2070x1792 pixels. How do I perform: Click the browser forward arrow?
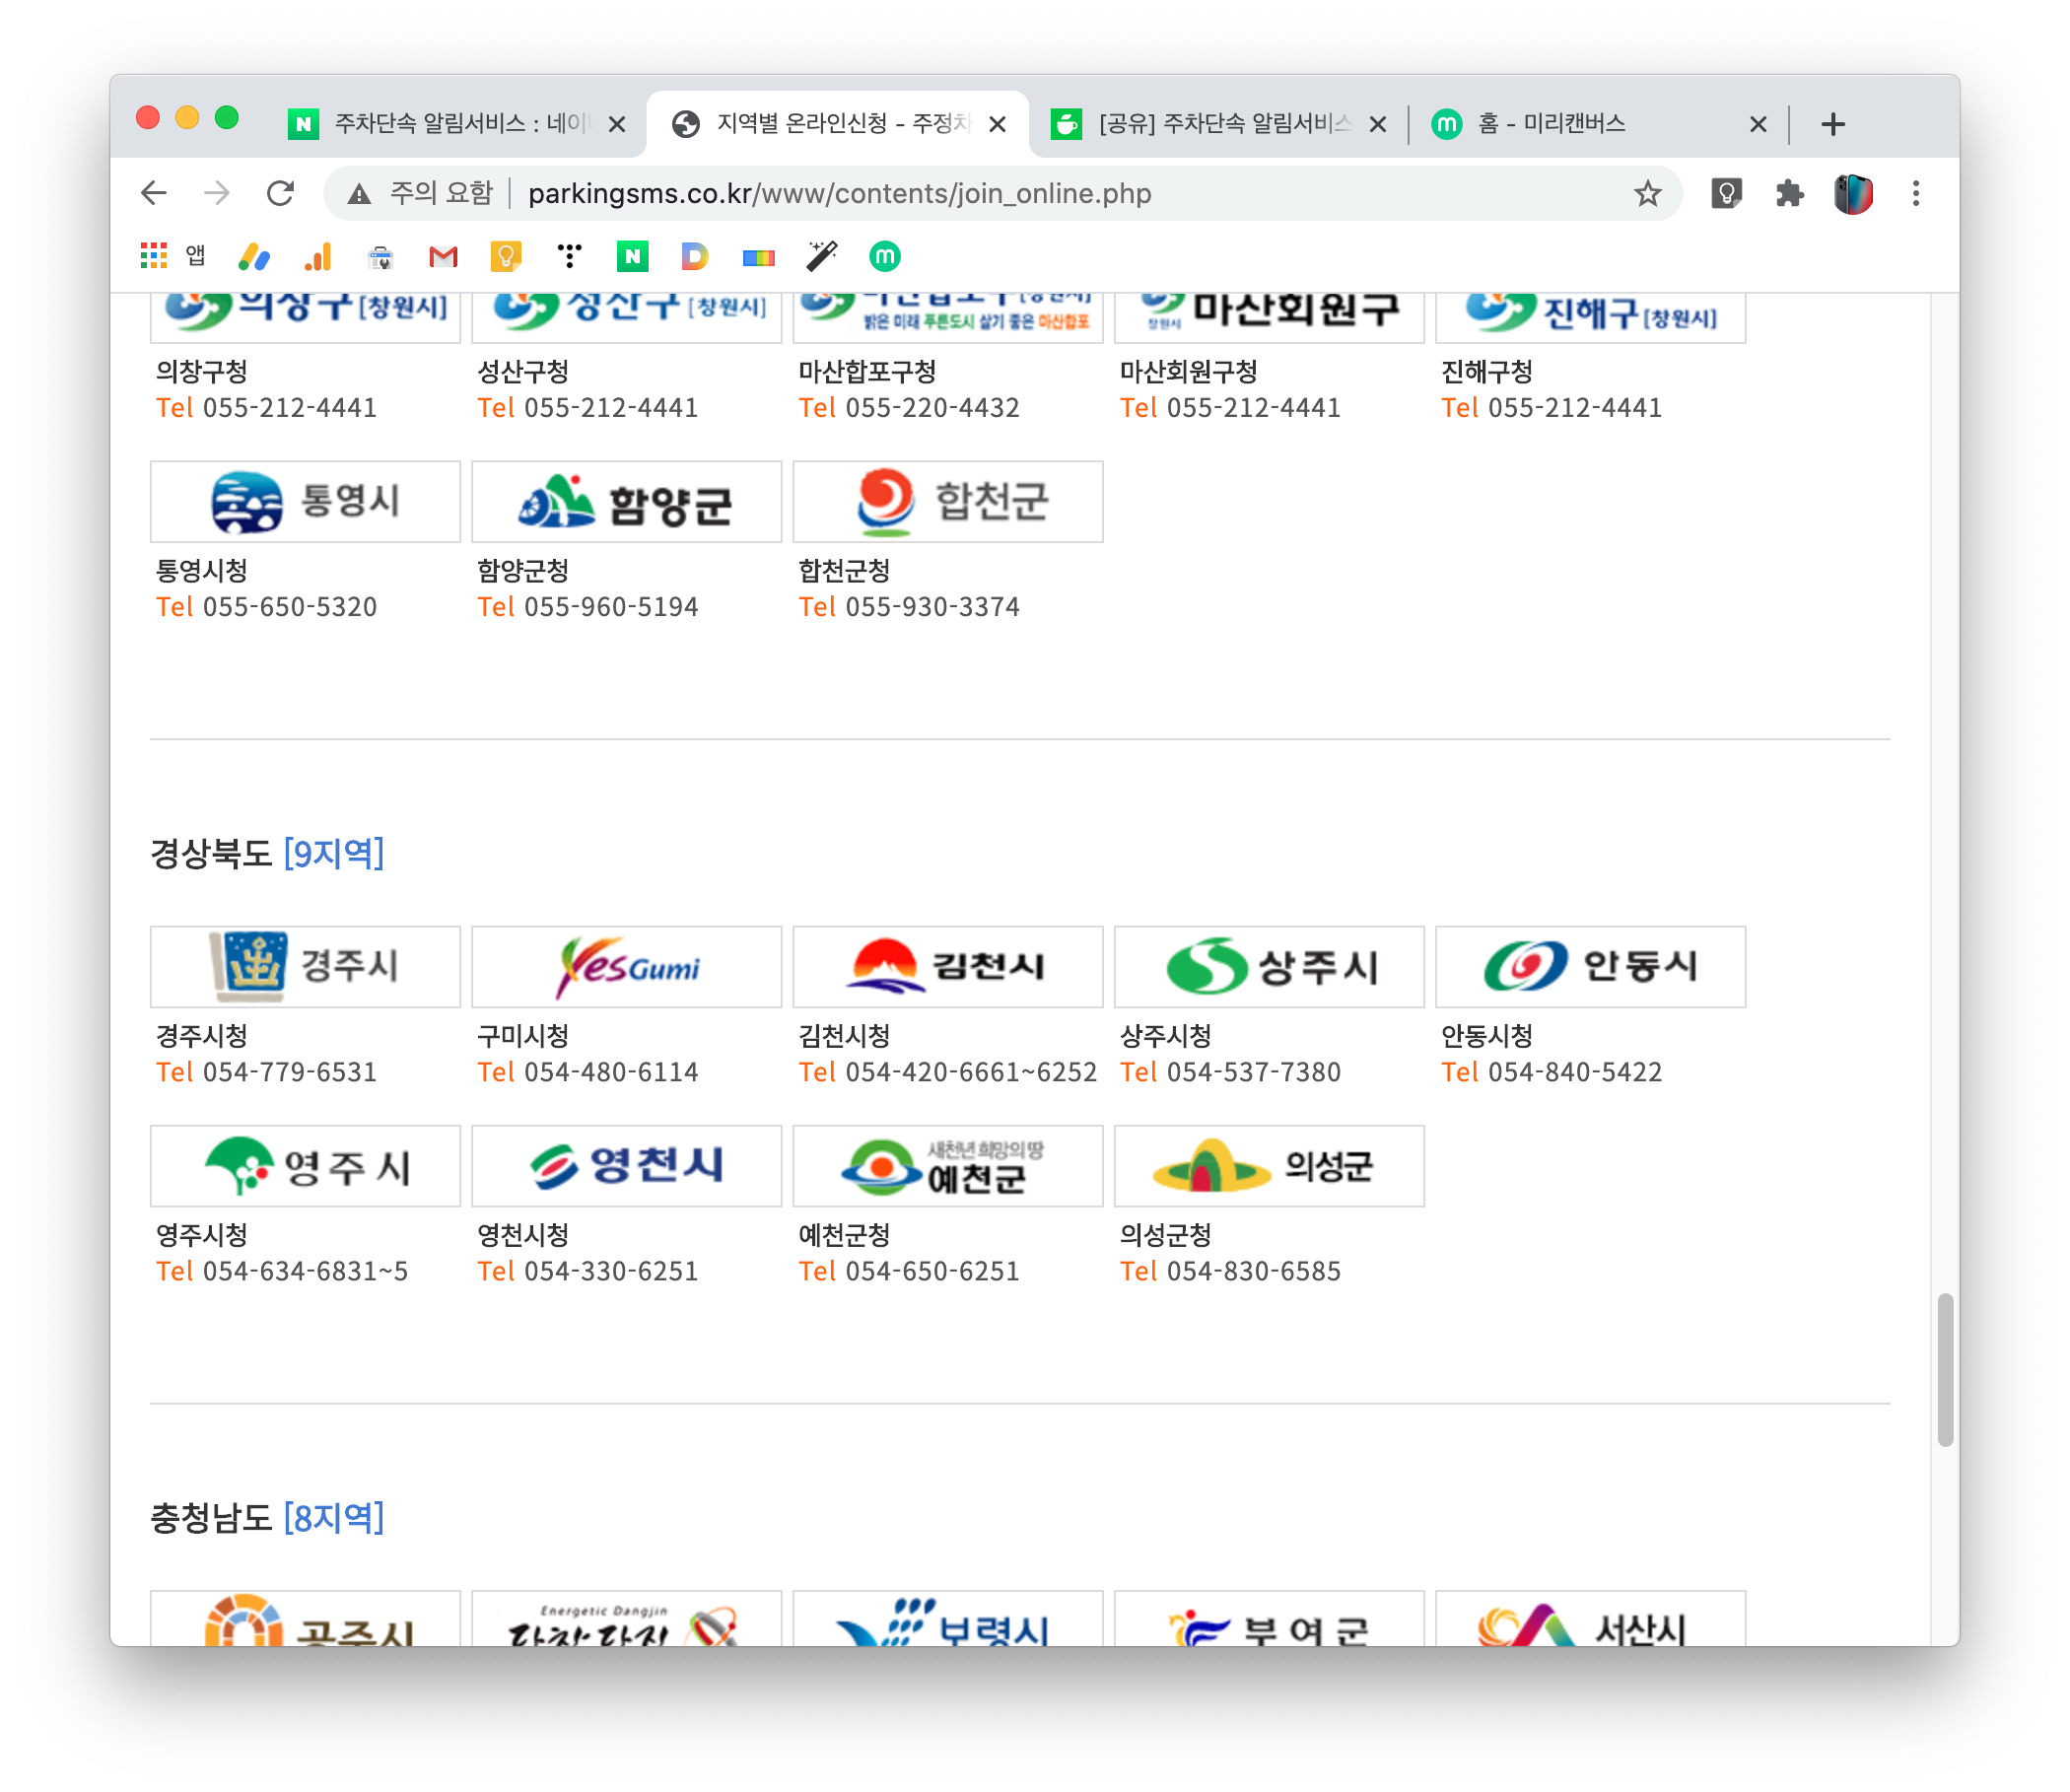(x=217, y=193)
